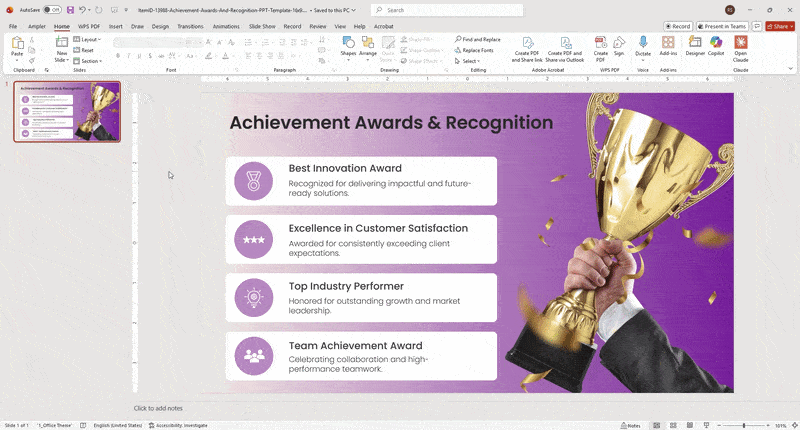
Task: Start Dictate with the microphone icon
Action: (643, 42)
